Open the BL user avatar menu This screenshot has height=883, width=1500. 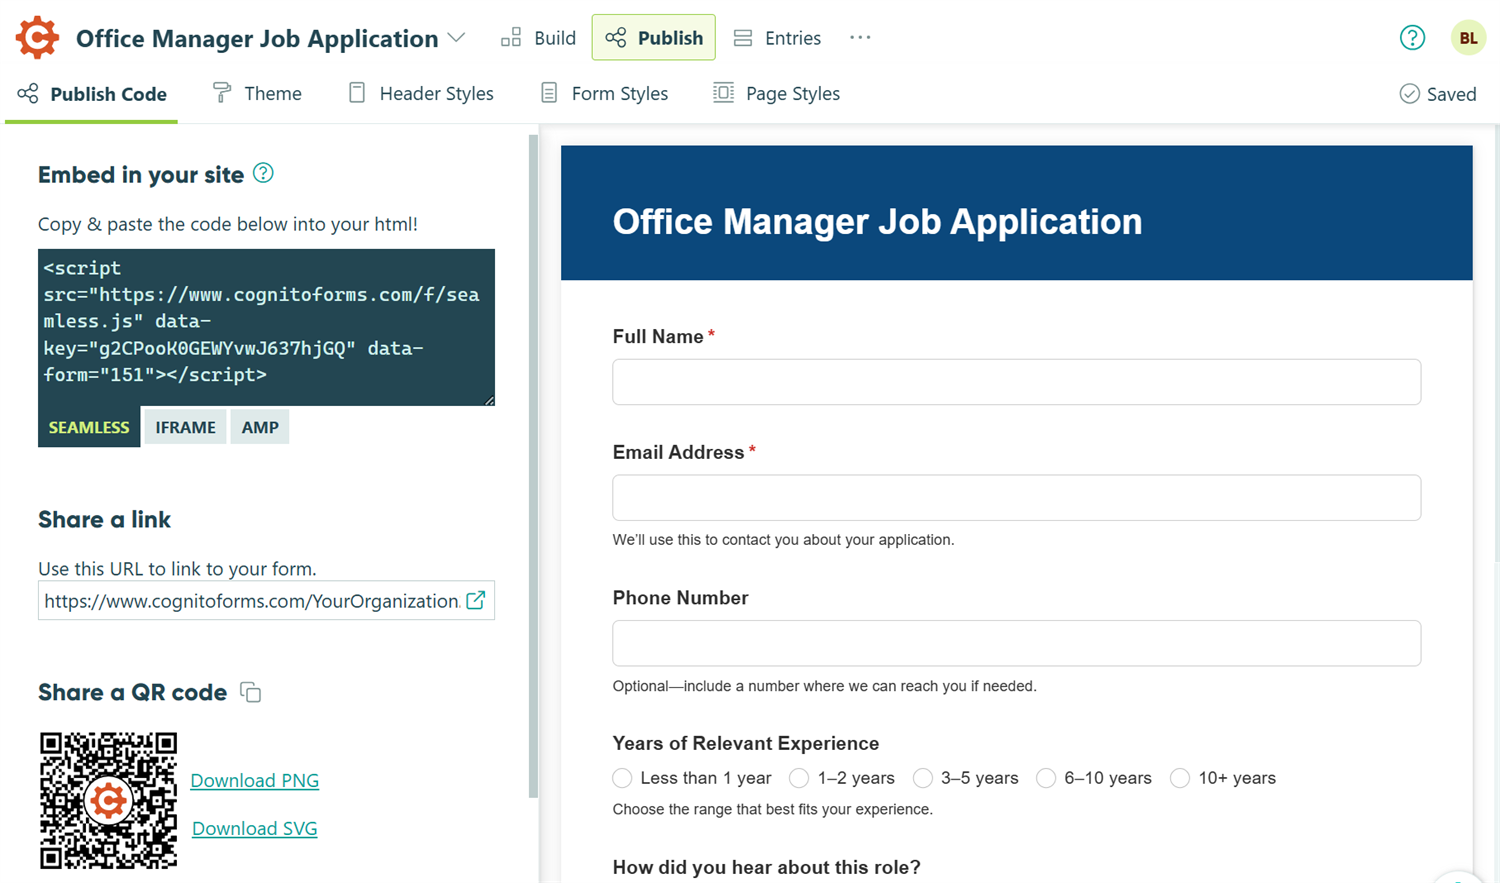click(x=1468, y=38)
